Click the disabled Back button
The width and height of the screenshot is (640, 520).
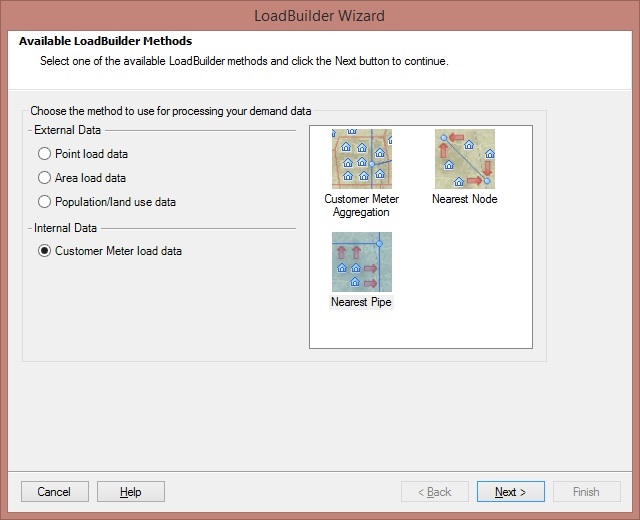click(435, 491)
